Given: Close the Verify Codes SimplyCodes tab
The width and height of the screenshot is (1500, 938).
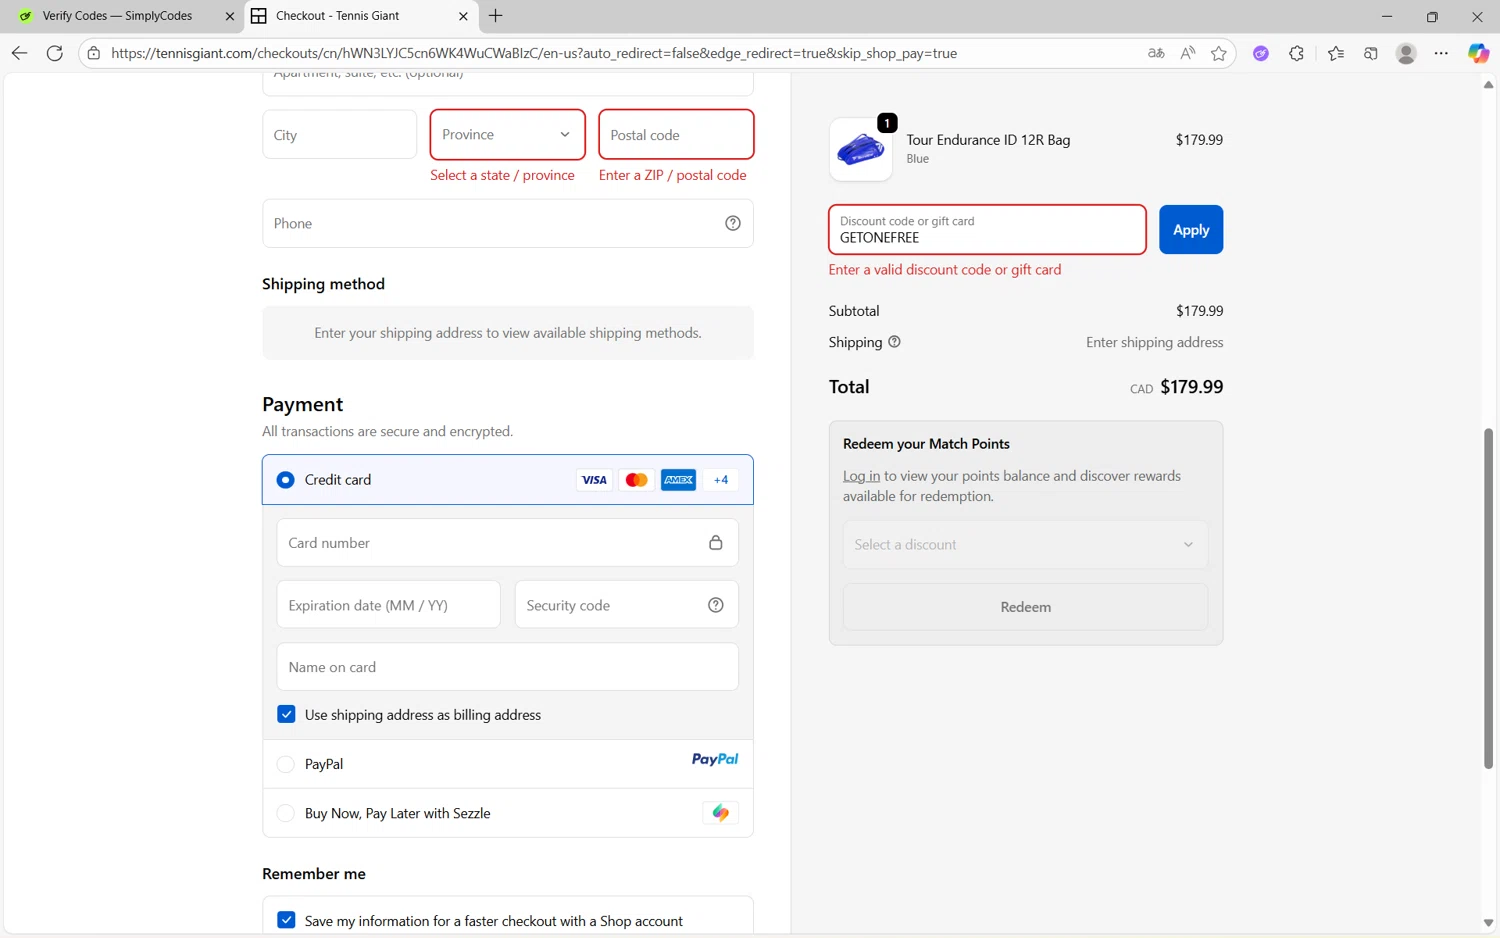Looking at the screenshot, I should point(229,16).
